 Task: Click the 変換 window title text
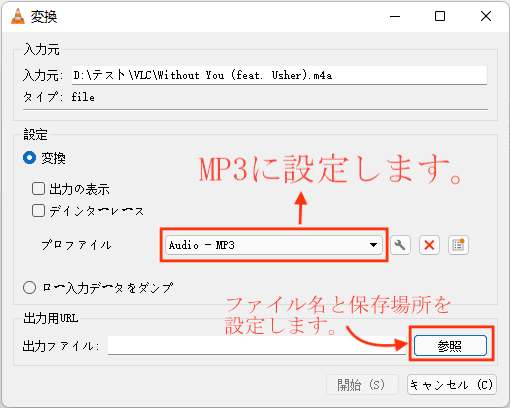[44, 17]
